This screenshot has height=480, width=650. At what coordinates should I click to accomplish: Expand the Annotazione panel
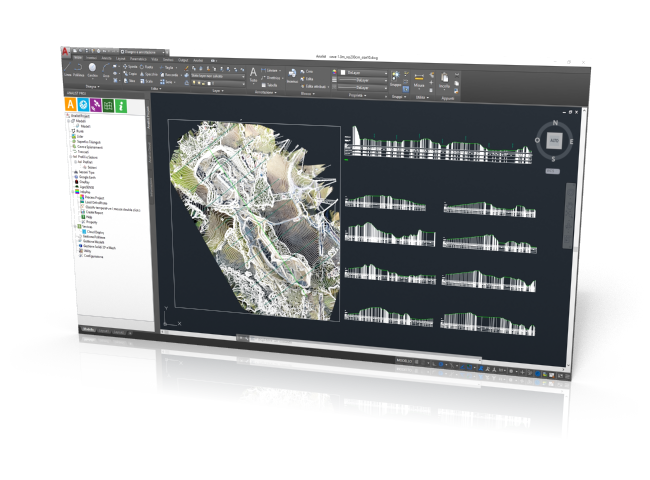[x=265, y=92]
